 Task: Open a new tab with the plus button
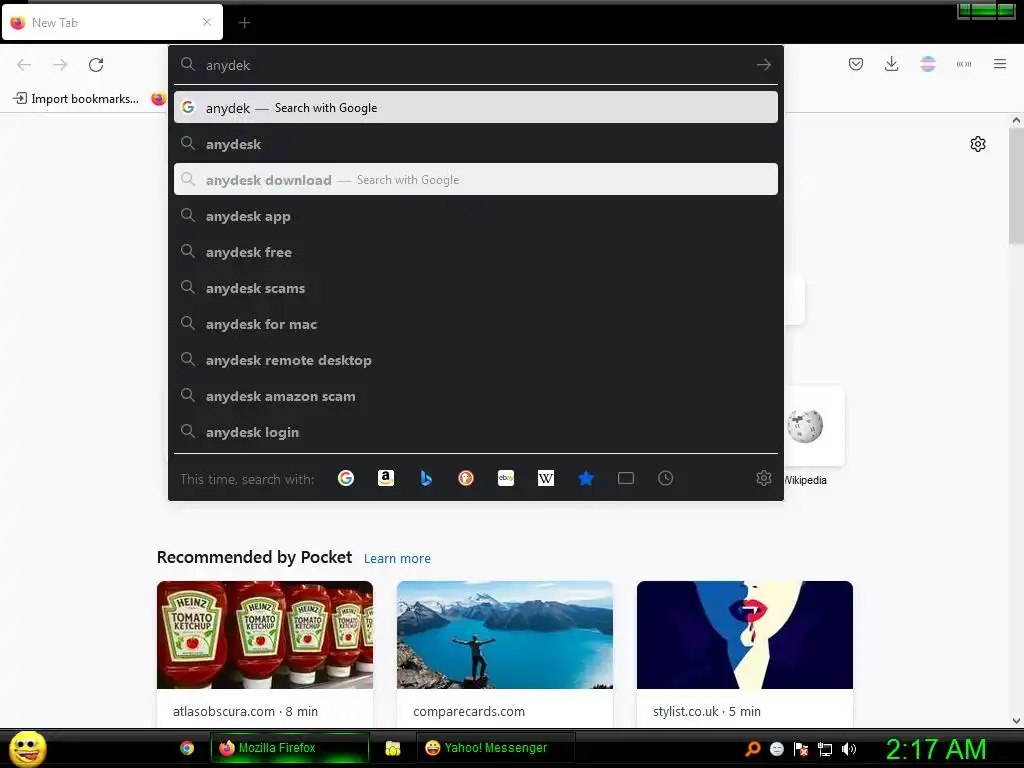tap(244, 23)
